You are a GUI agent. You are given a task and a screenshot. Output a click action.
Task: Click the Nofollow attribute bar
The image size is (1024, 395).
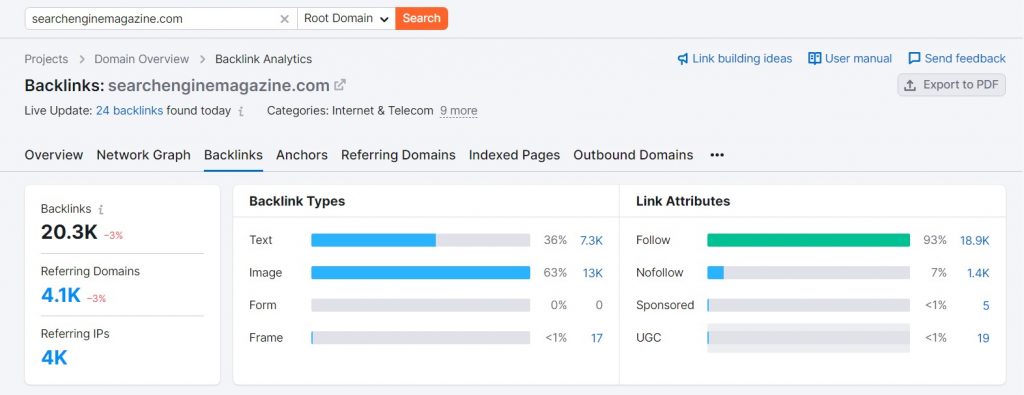coord(808,273)
